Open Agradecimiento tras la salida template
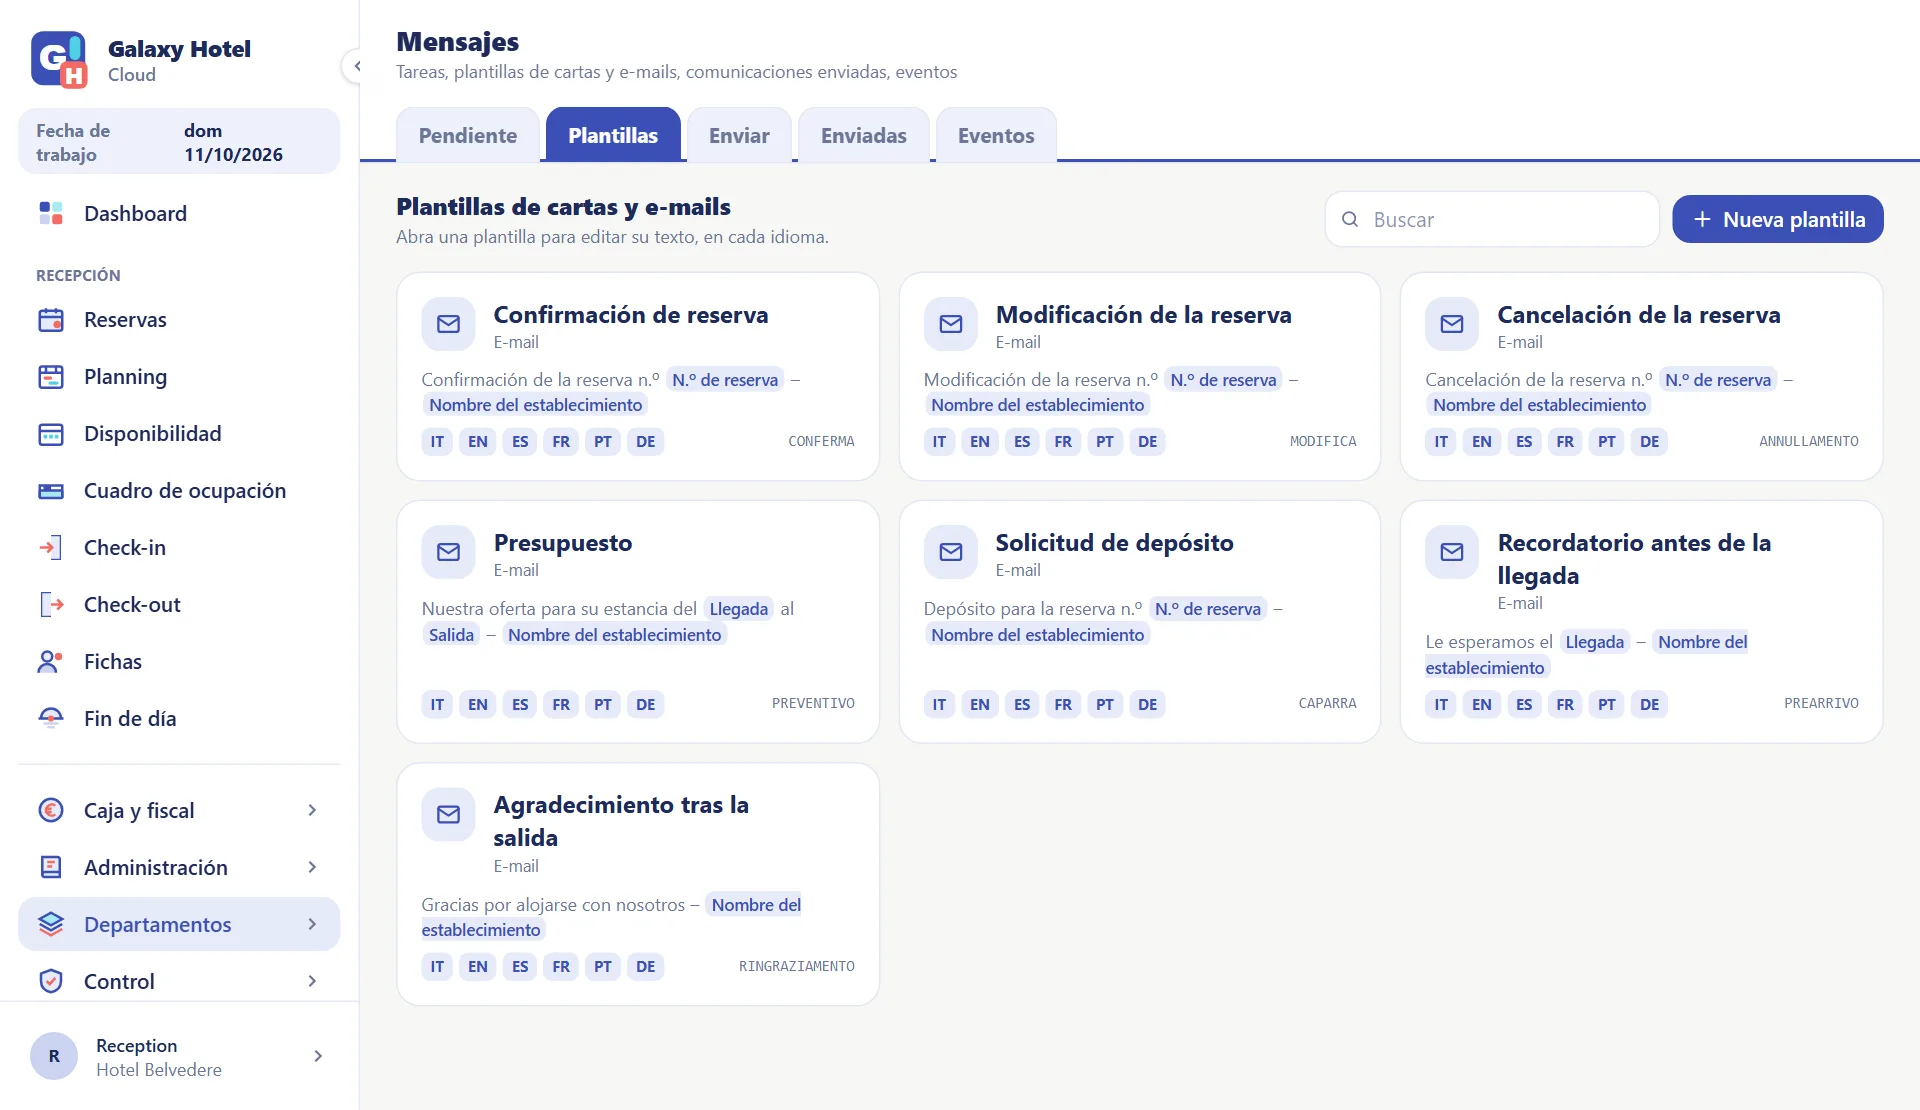The width and height of the screenshot is (1920, 1110). point(638,885)
